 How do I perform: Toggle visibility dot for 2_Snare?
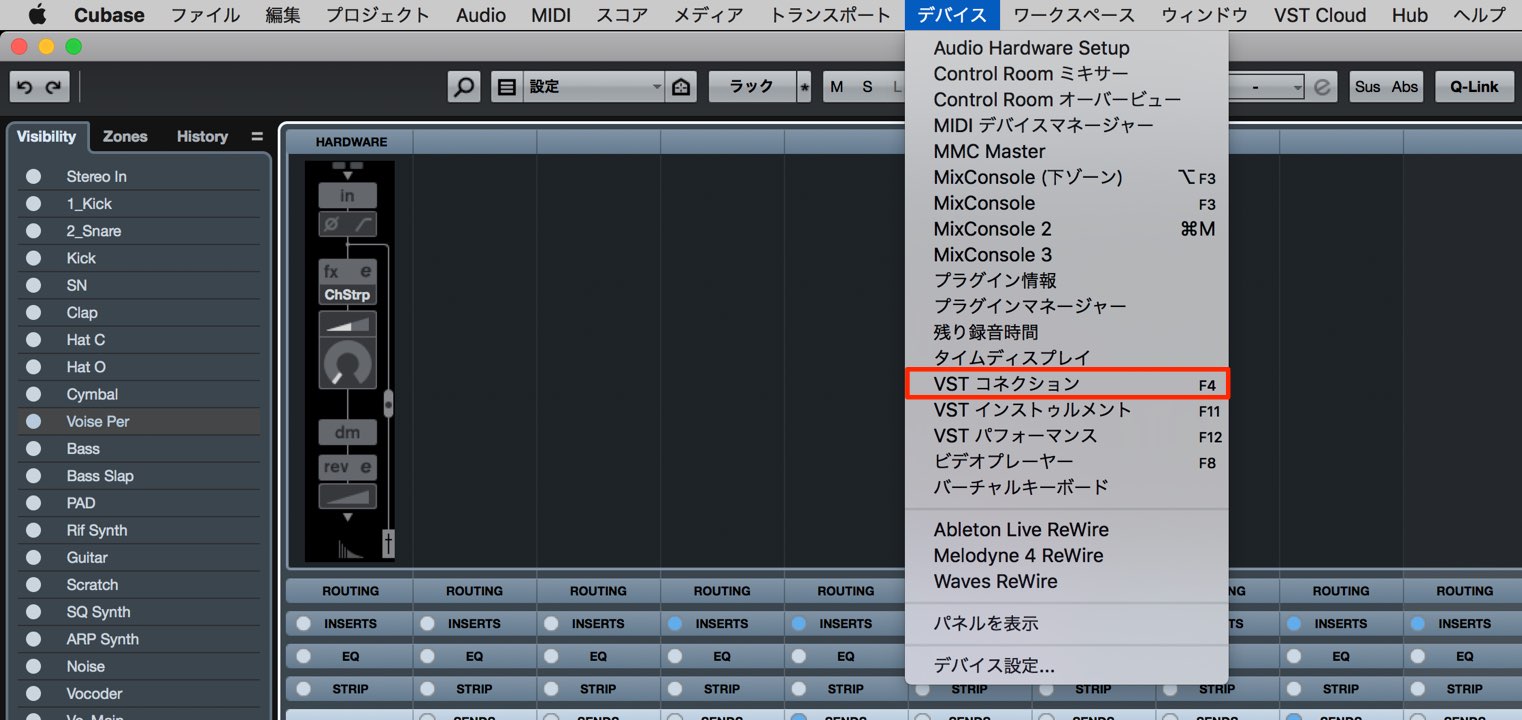[x=34, y=230]
